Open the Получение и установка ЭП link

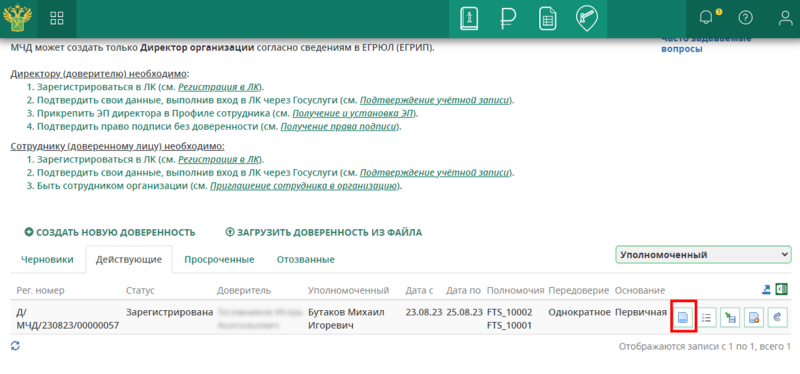point(353,113)
